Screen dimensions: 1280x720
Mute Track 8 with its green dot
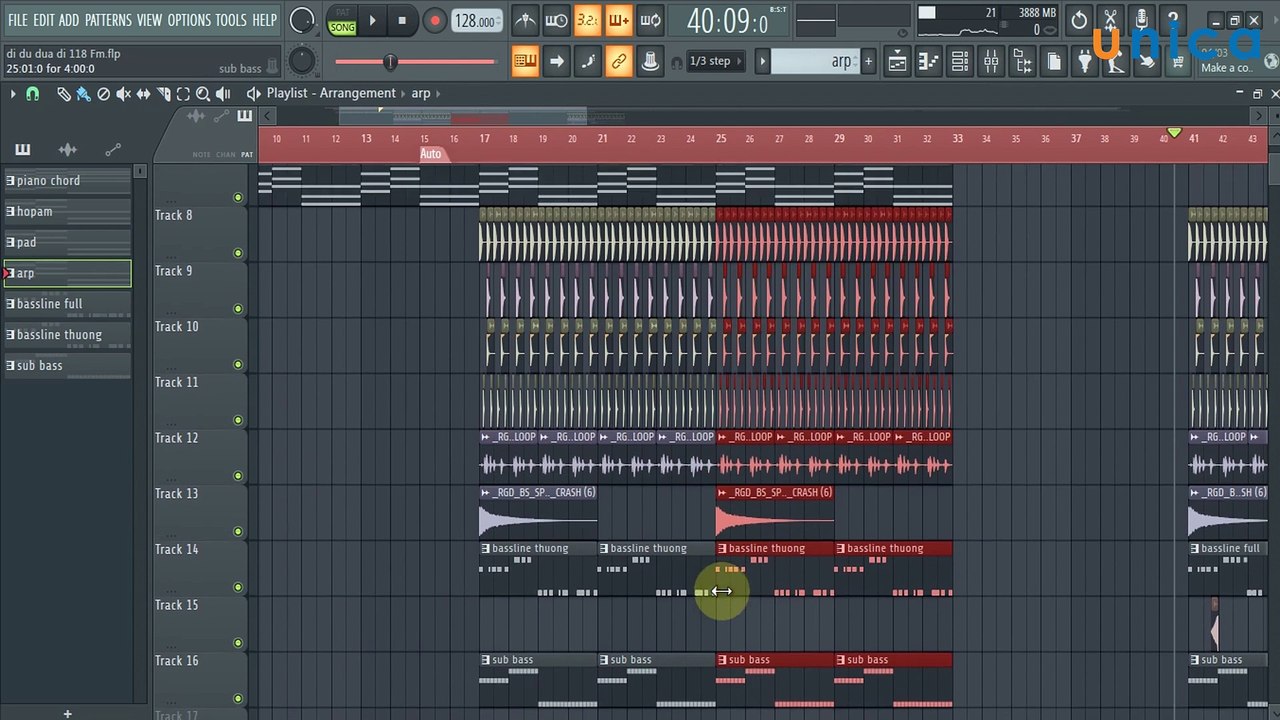coord(238,253)
